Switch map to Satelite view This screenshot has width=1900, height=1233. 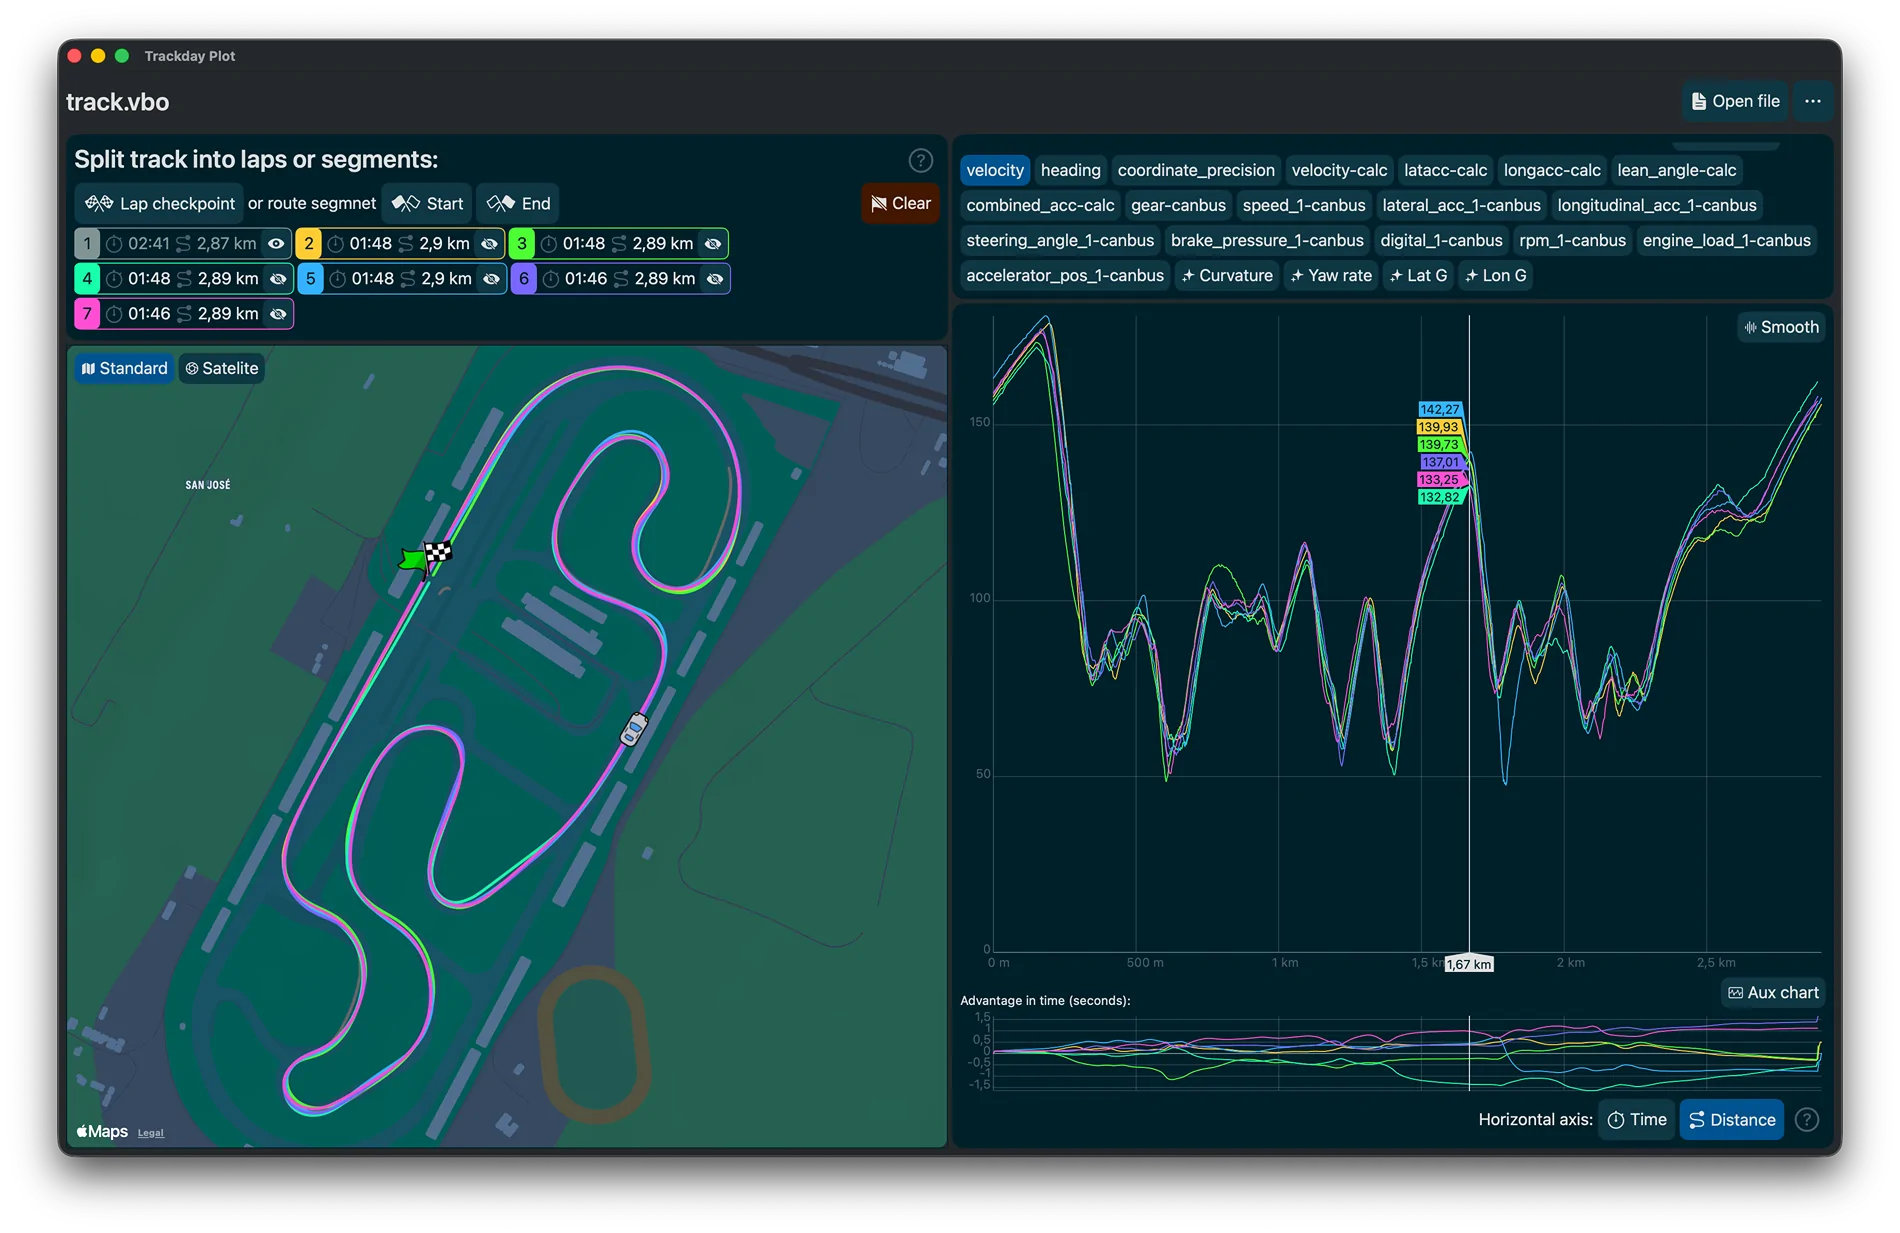pyautogui.click(x=222, y=369)
